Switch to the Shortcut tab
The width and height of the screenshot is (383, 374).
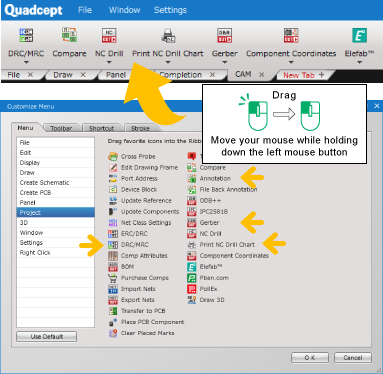pos(101,128)
